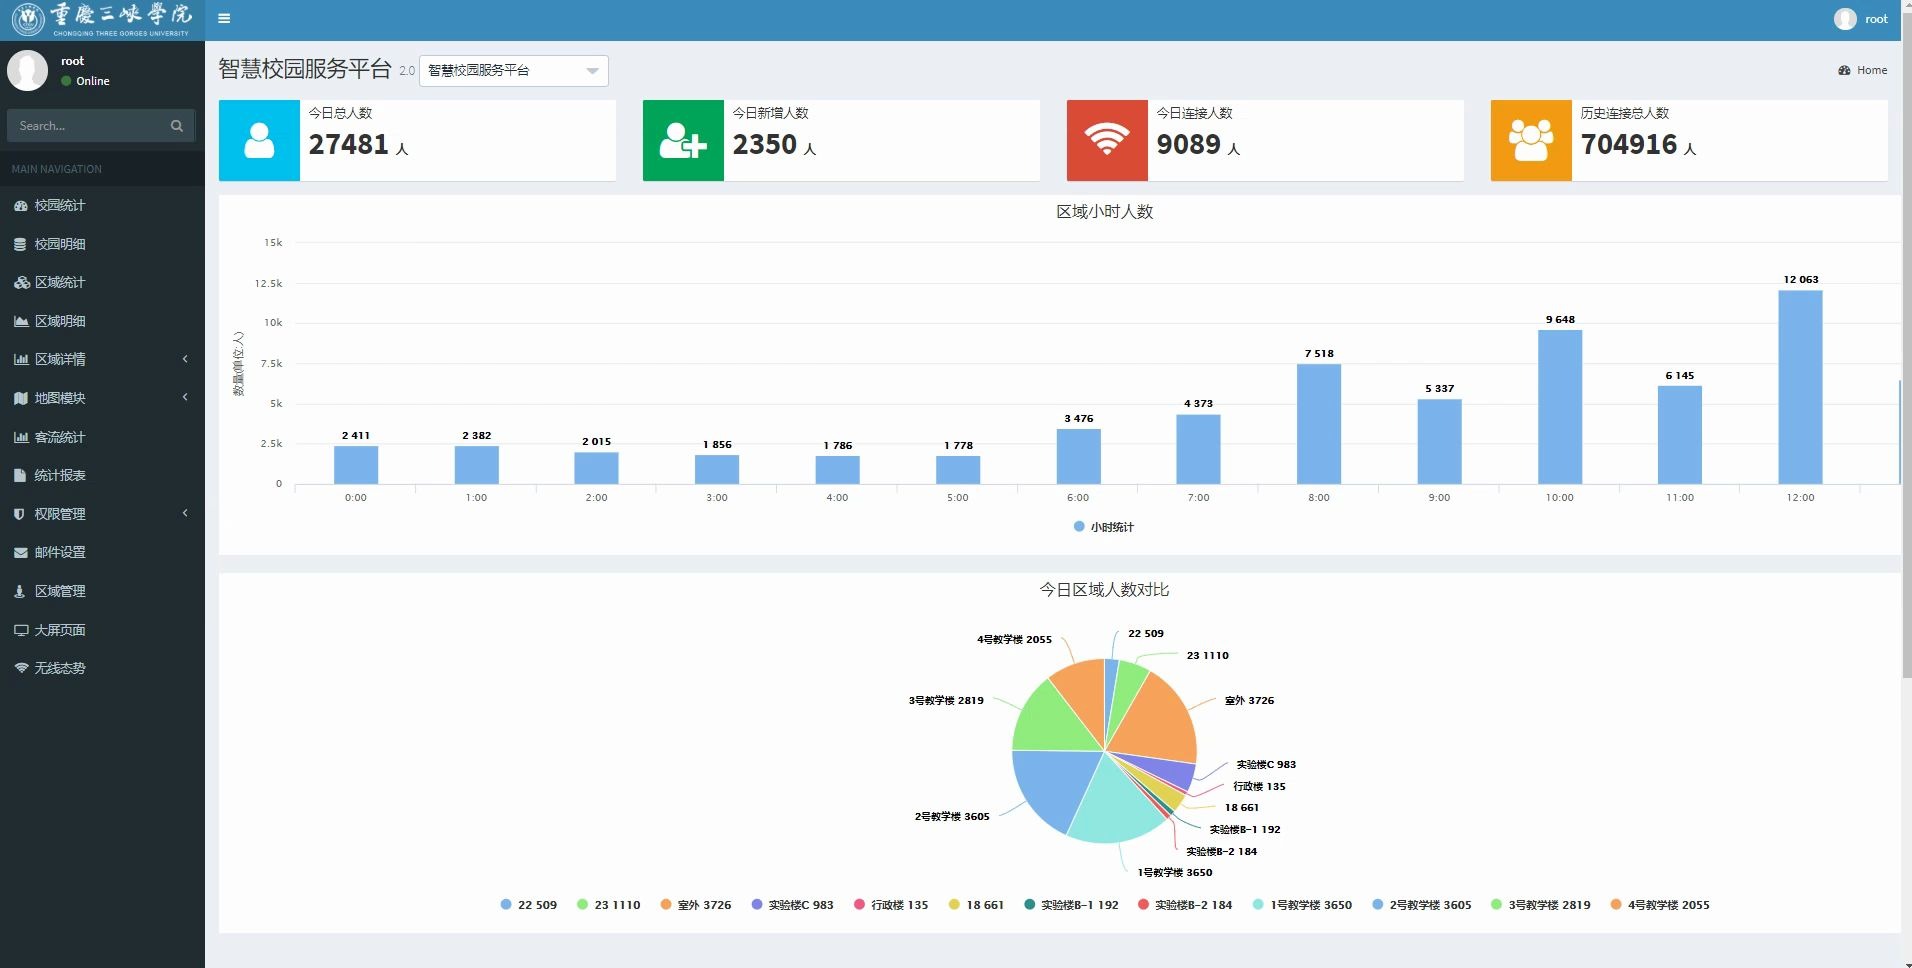Click the 今日总人数 value 27481
1912x968 pixels.
pos(348,145)
